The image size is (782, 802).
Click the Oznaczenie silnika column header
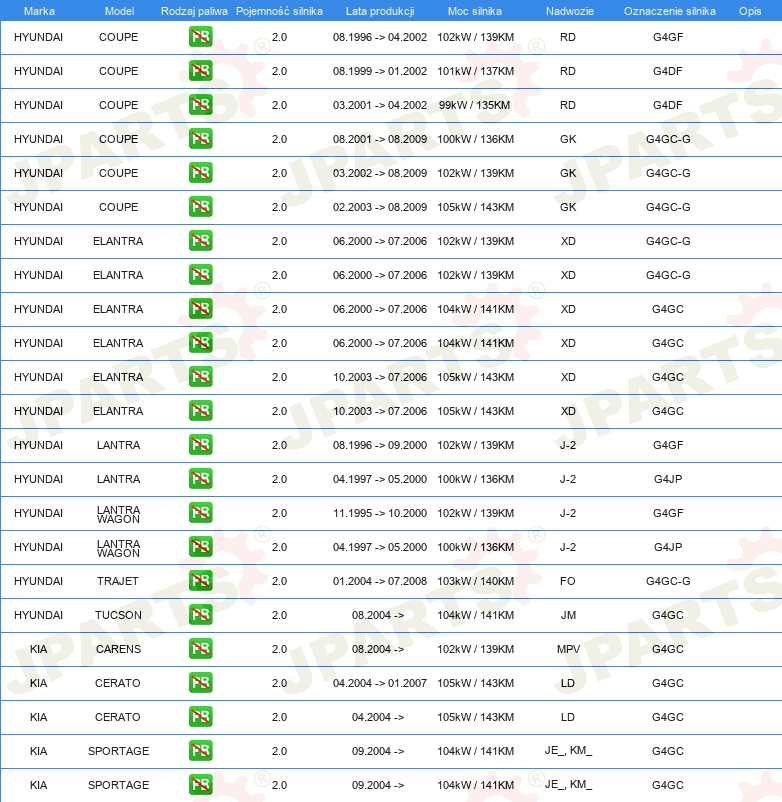[669, 11]
